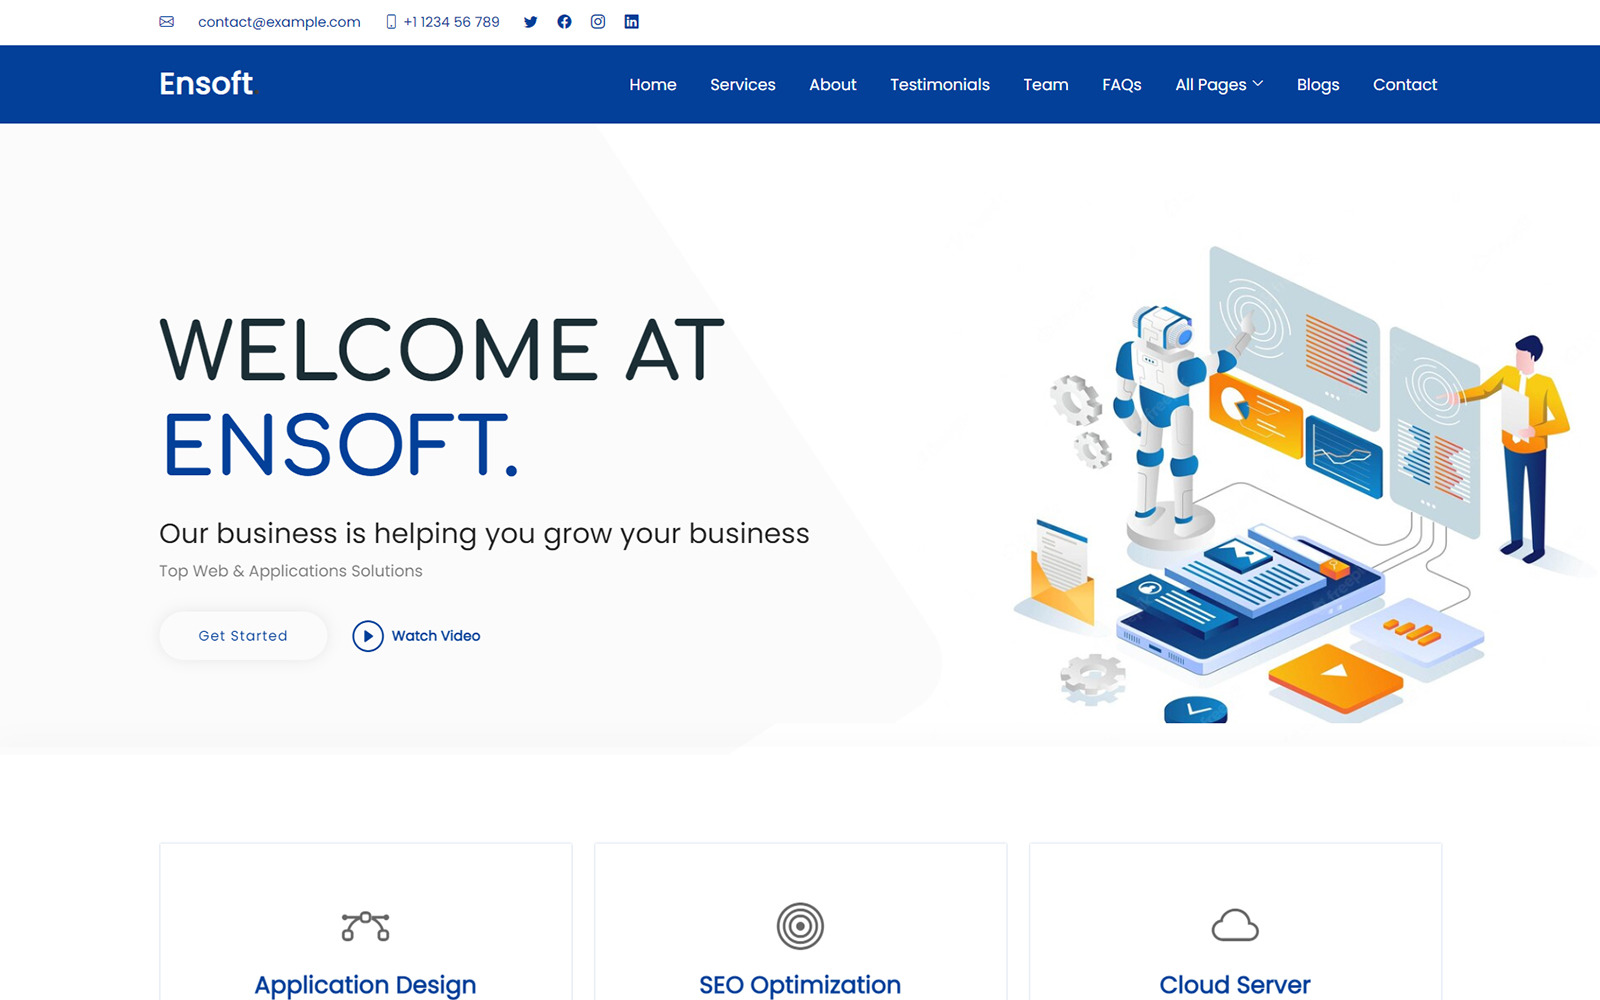Play the video using the Watch Video play icon
Image resolution: width=1600 pixels, height=1000 pixels.
(368, 636)
